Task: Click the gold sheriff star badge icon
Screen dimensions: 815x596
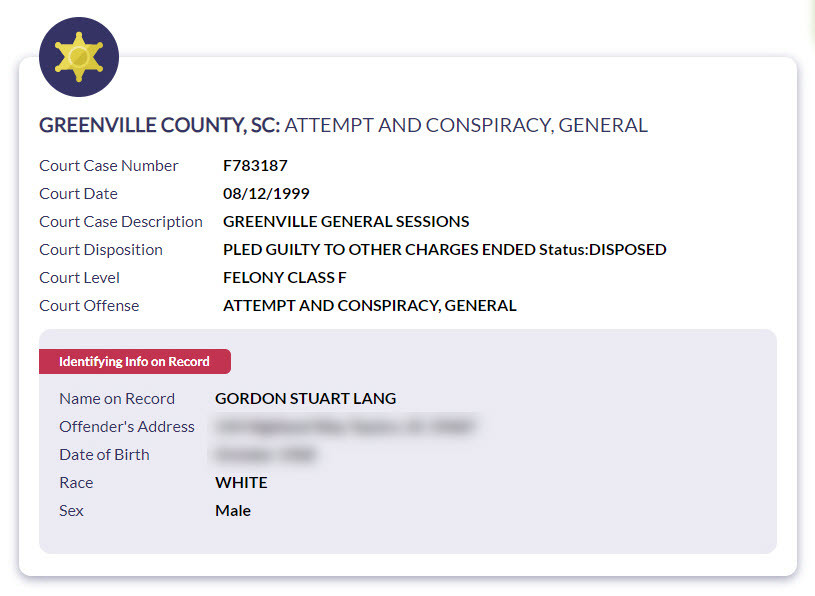Action: 78,57
